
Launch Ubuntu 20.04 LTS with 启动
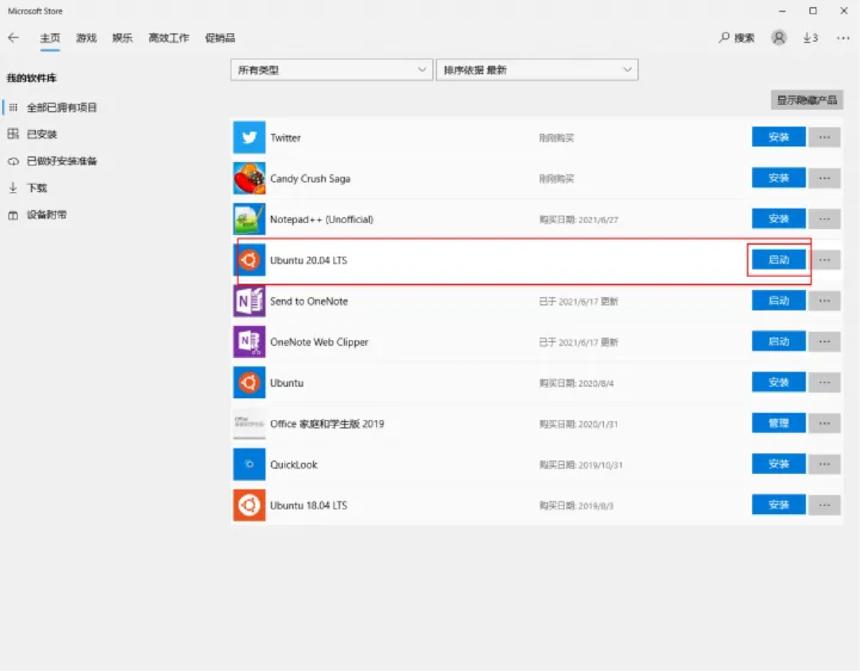(778, 259)
